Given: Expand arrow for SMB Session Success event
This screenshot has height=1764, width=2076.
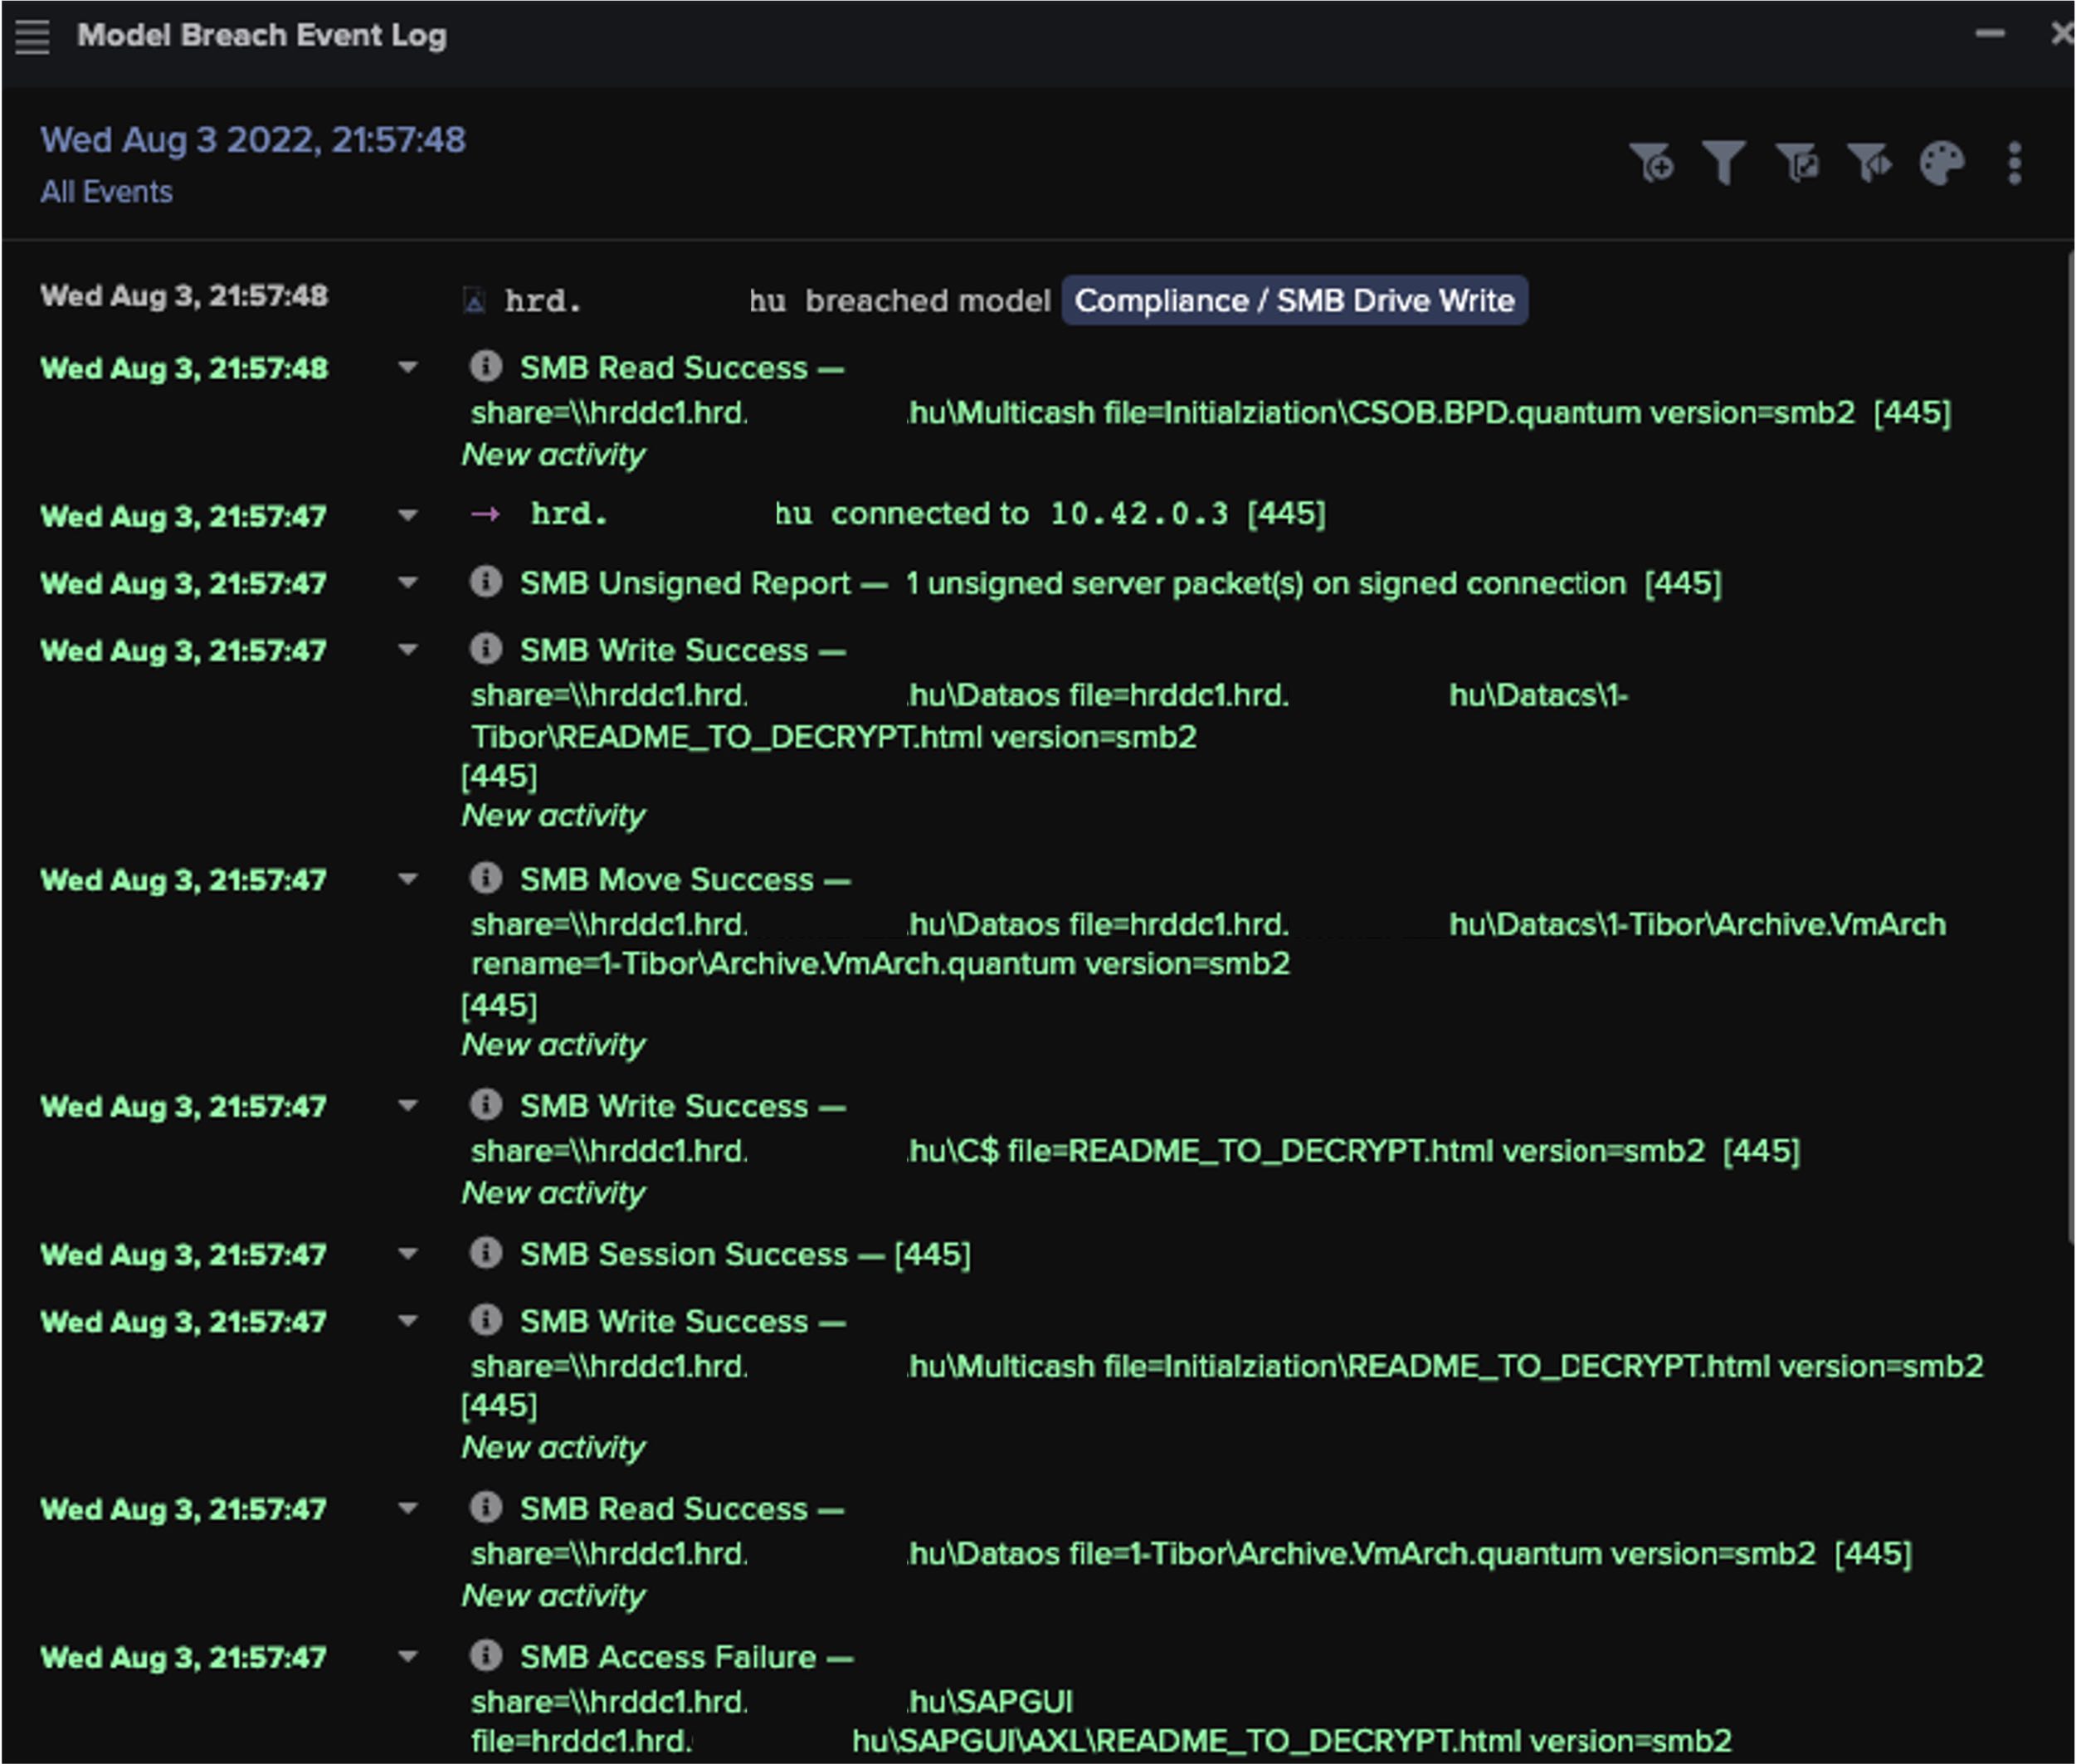Looking at the screenshot, I should 407,1254.
